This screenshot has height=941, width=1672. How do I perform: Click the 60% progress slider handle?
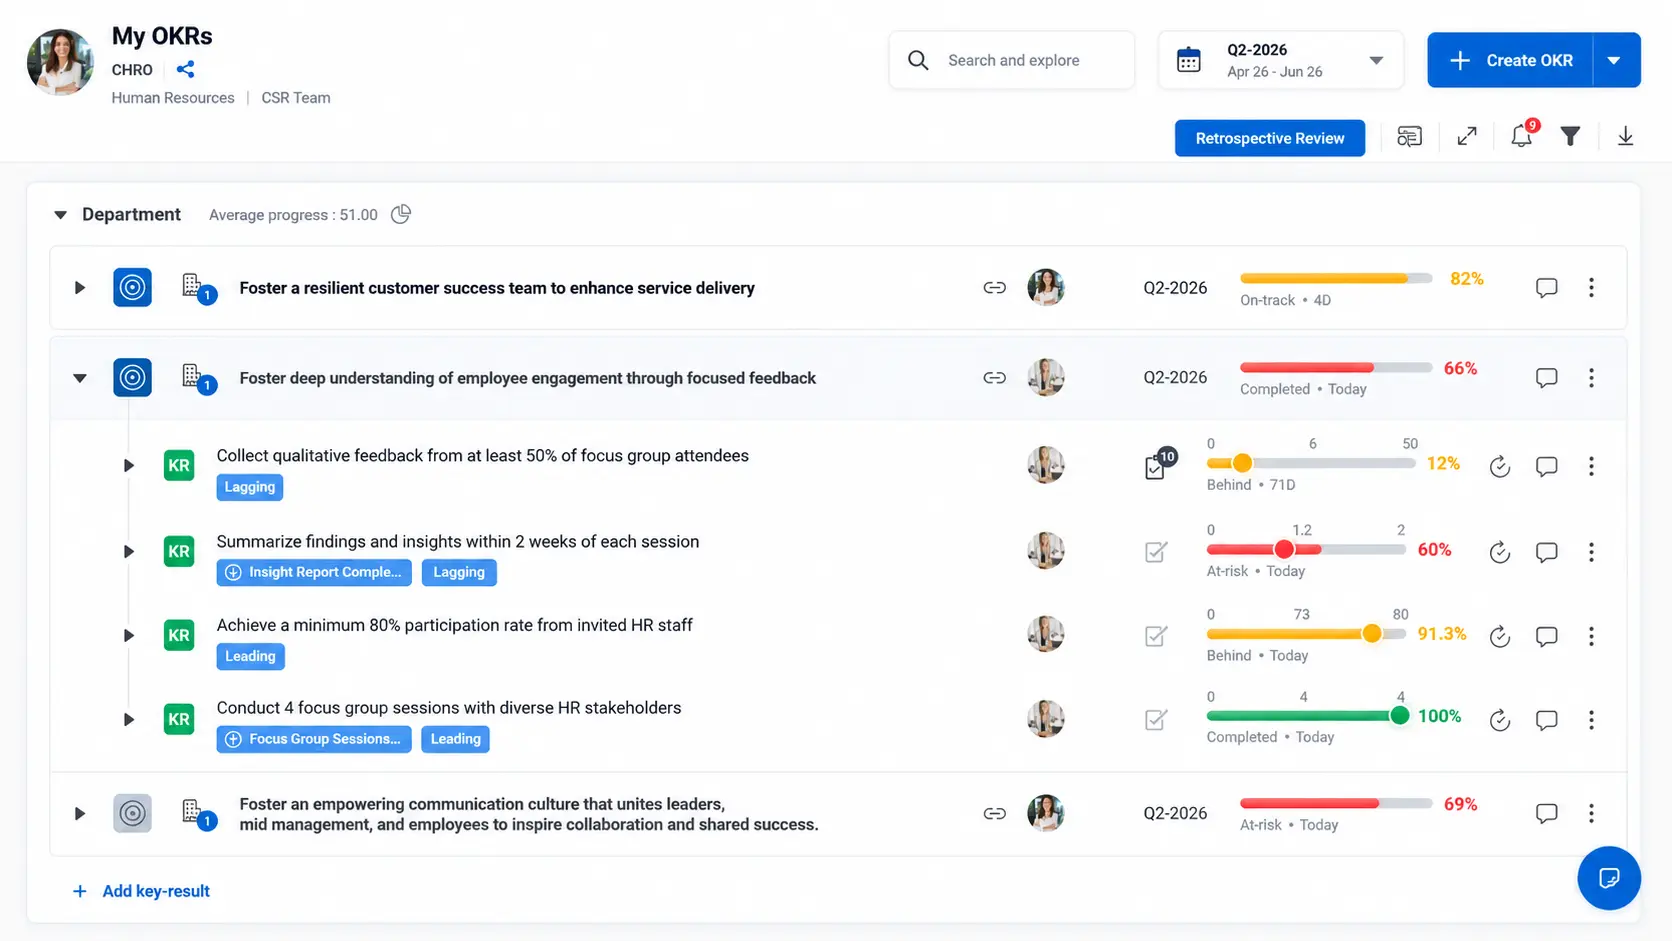pos(1284,549)
